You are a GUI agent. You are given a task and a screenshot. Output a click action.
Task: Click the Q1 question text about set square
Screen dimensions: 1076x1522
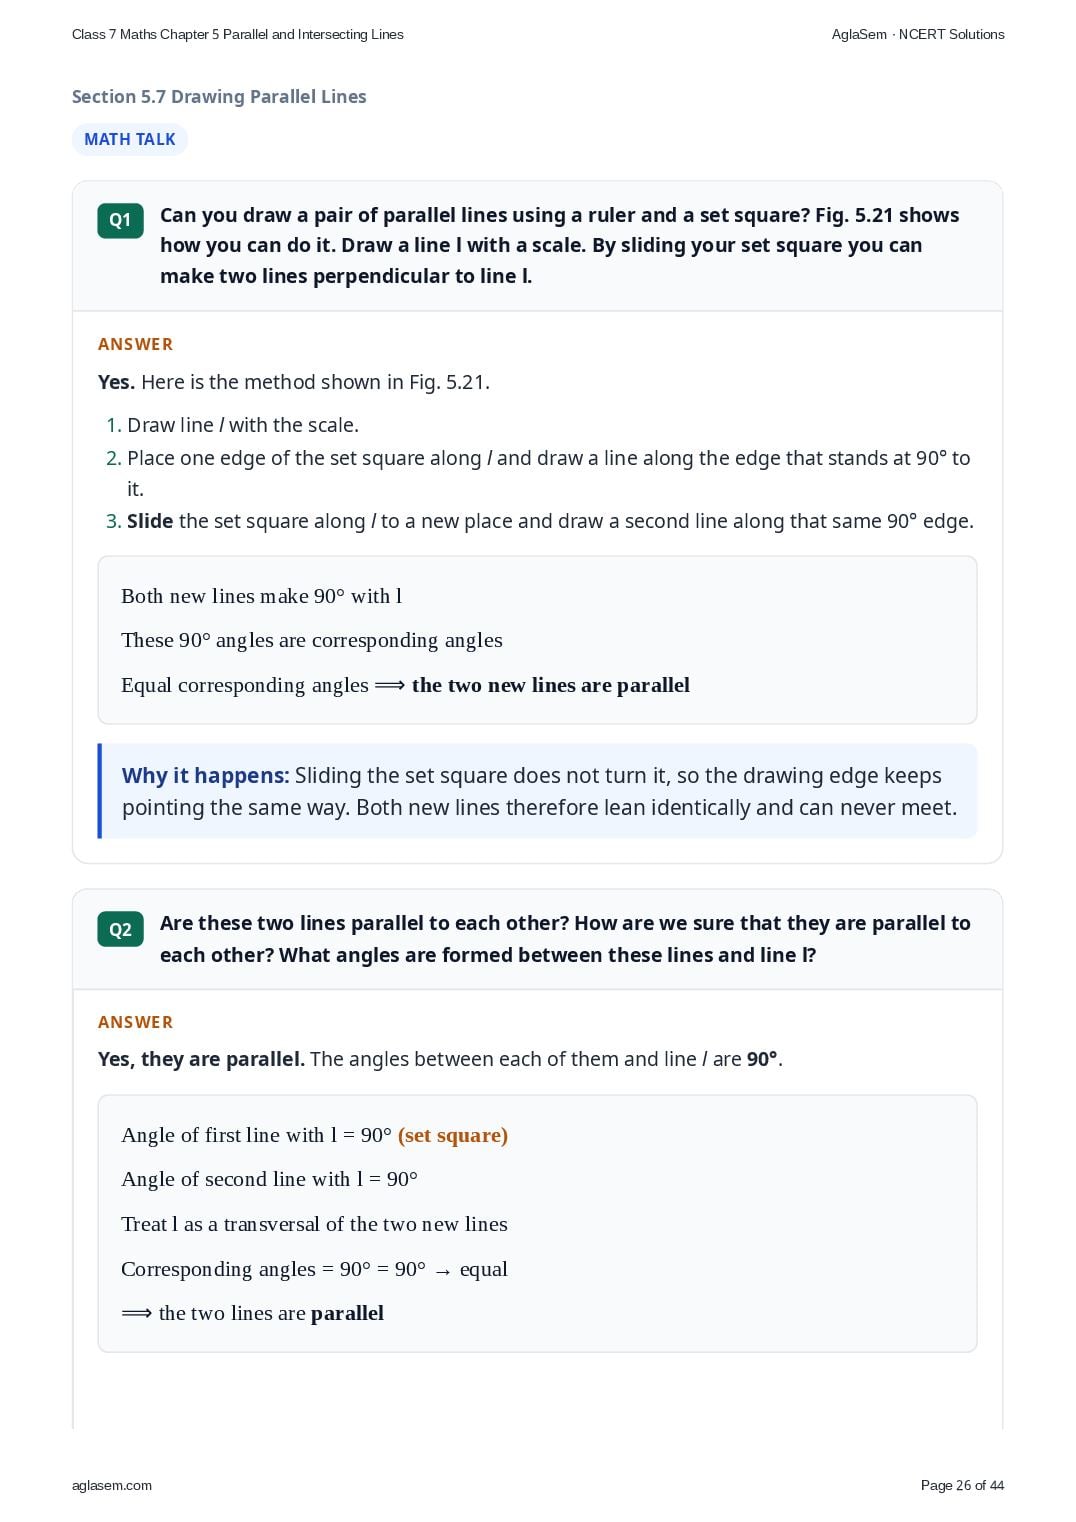pyautogui.click(x=560, y=245)
